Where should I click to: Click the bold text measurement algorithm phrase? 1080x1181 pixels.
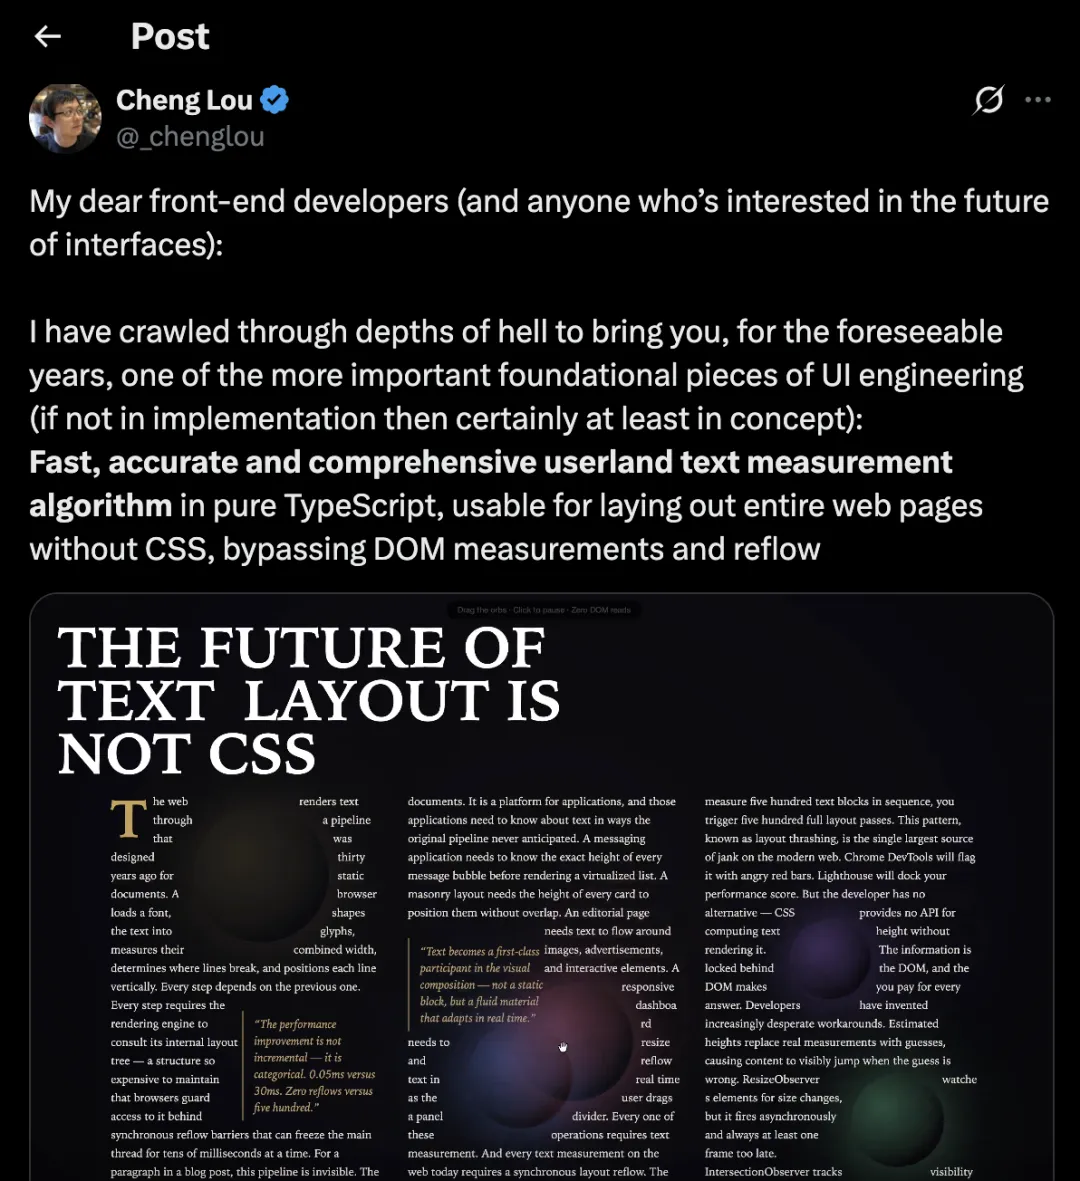point(490,463)
